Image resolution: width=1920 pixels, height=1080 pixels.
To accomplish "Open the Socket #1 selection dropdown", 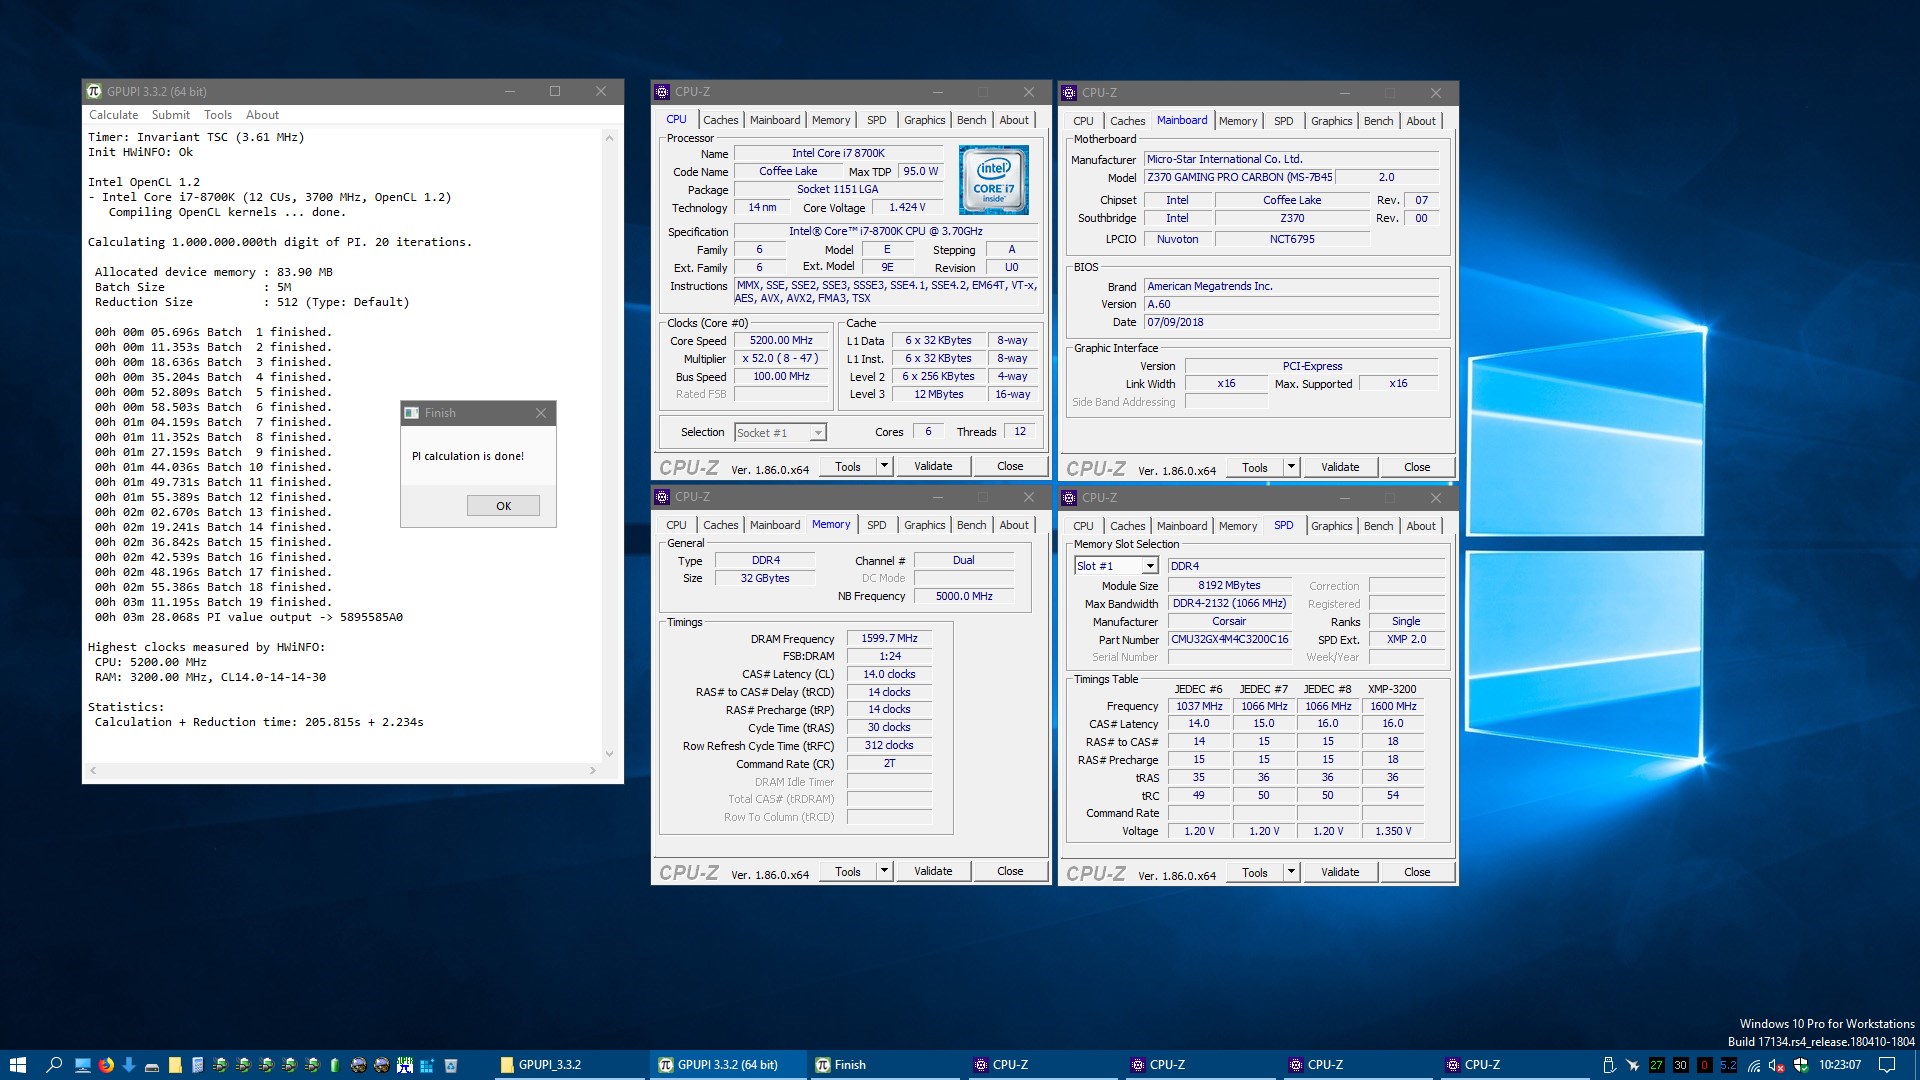I will pyautogui.click(x=780, y=433).
